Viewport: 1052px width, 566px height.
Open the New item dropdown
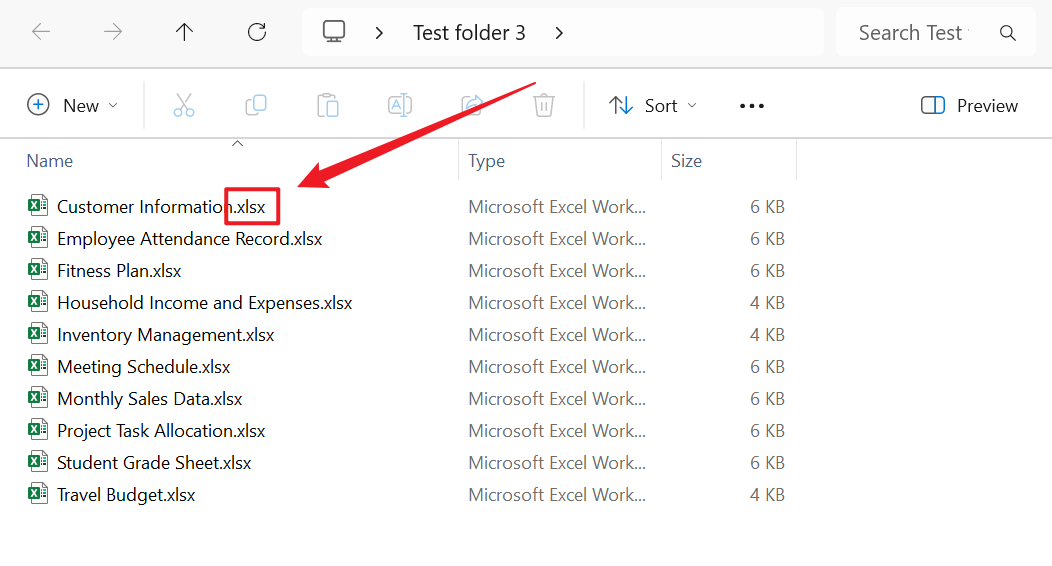[x=72, y=105]
